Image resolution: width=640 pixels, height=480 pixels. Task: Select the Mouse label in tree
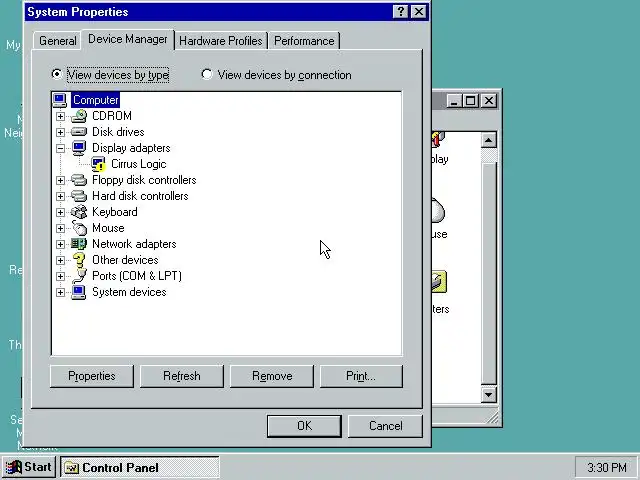tap(108, 228)
